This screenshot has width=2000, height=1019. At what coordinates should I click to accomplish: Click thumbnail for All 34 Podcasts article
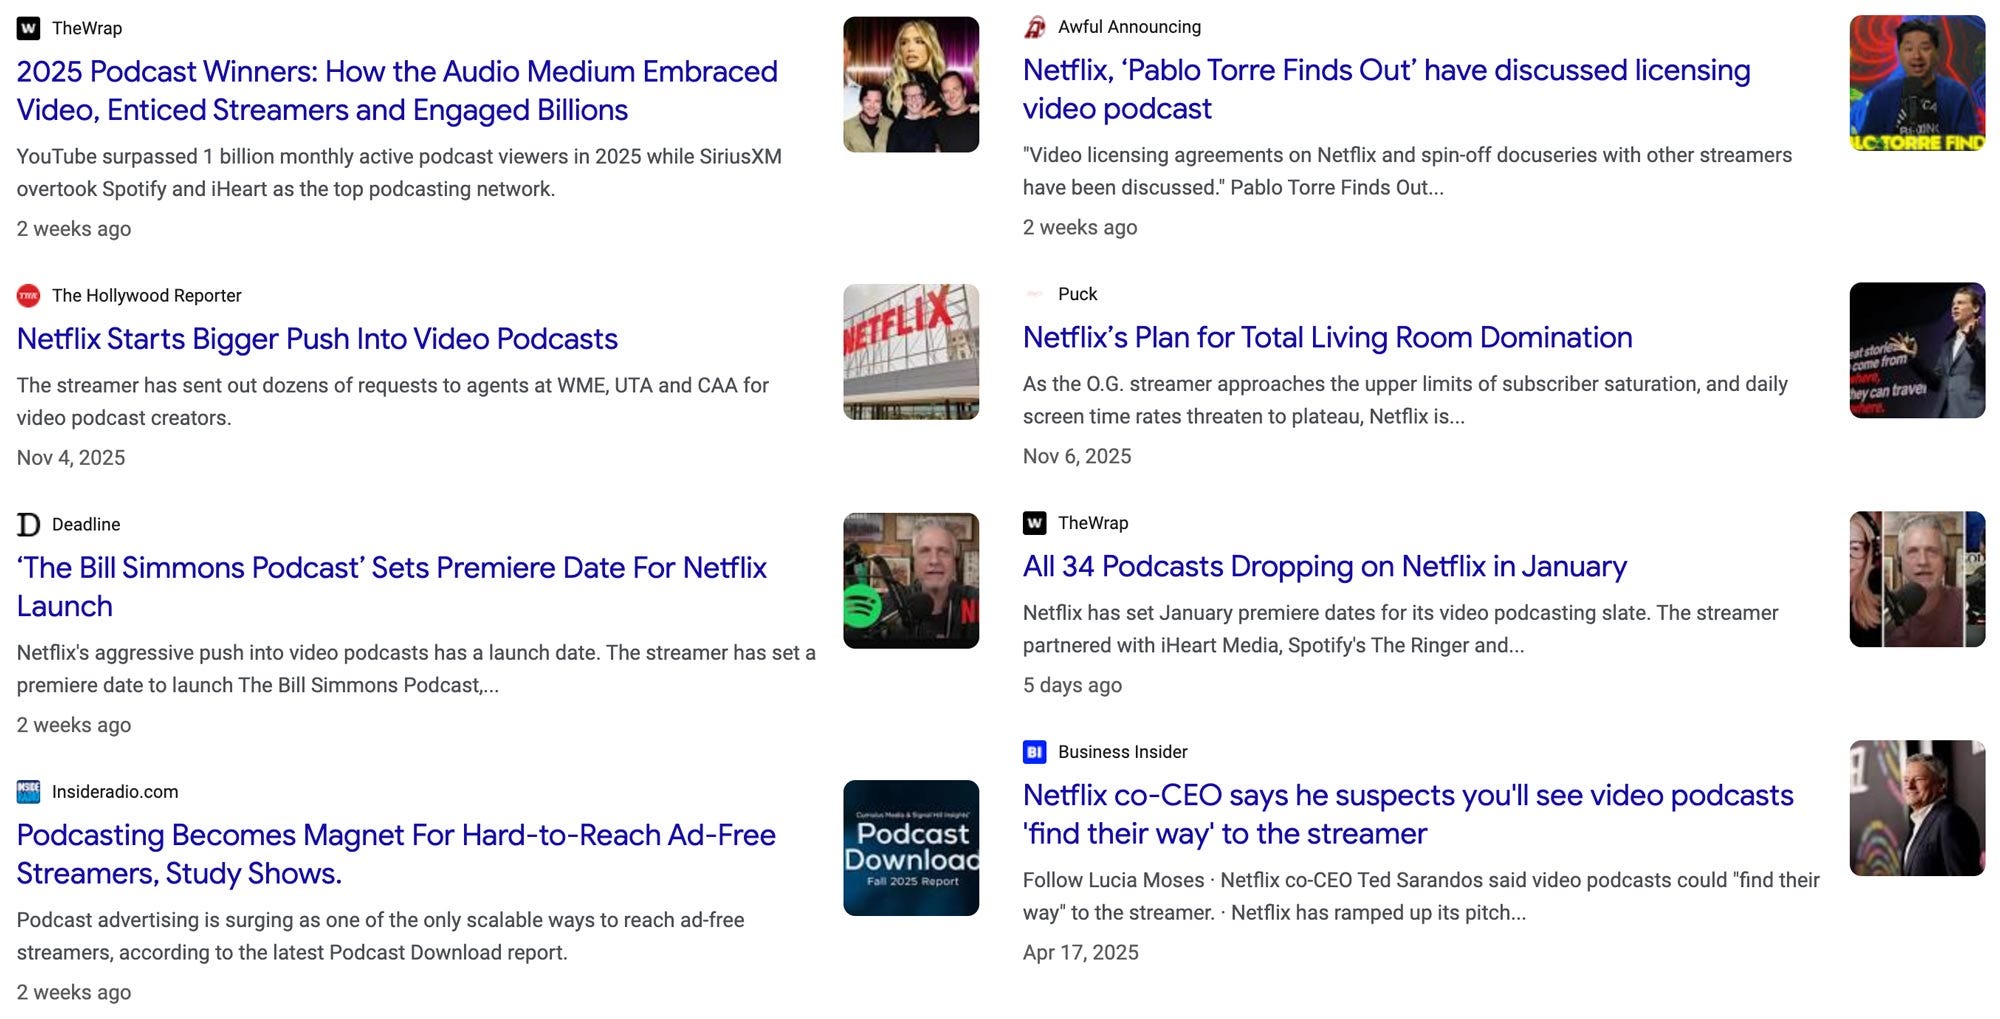coord(1917,579)
